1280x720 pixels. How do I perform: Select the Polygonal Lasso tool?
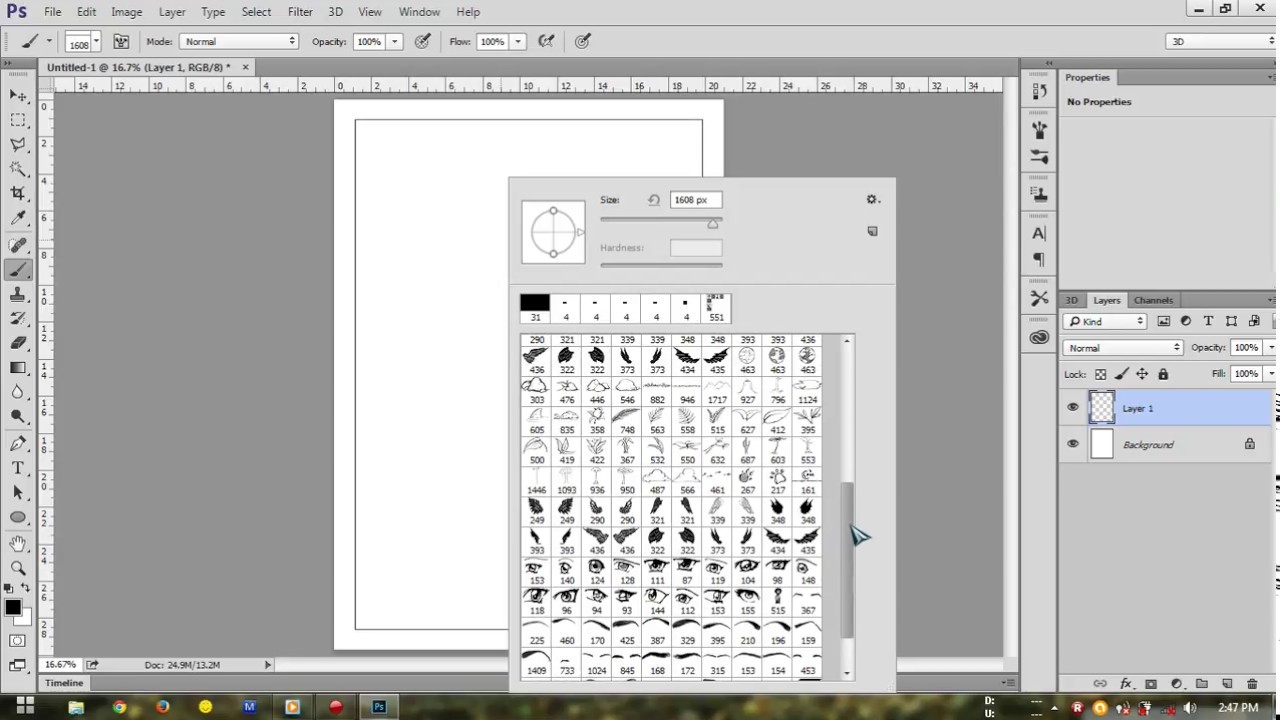[x=18, y=145]
